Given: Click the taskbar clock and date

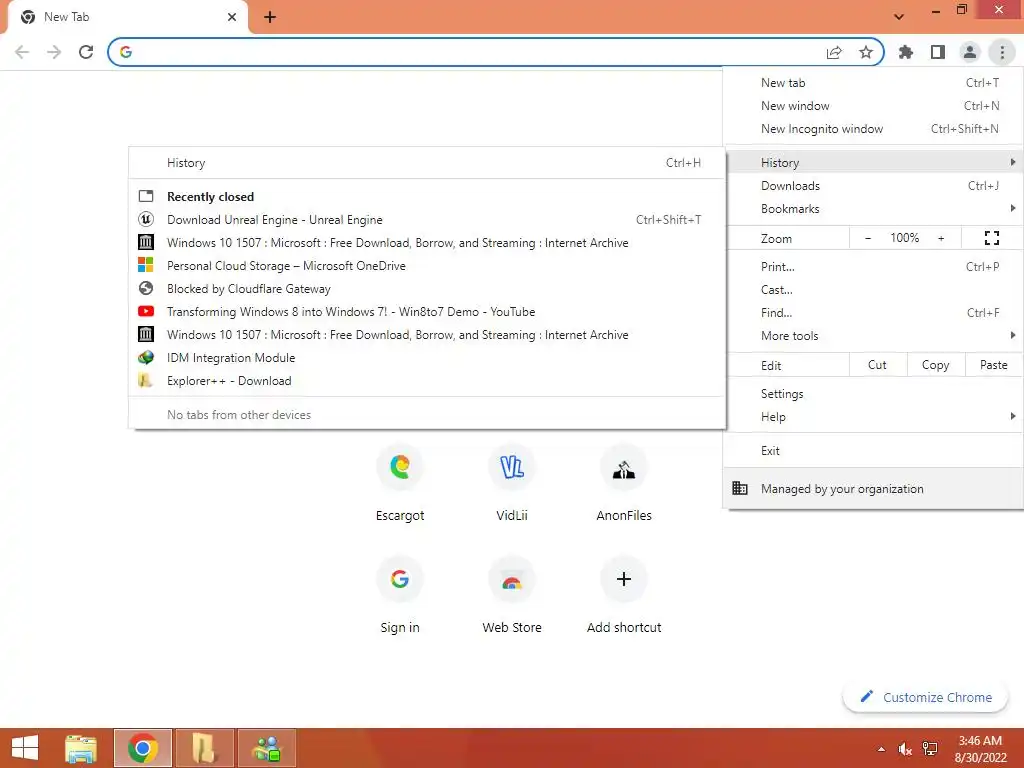Looking at the screenshot, I should tap(980, 749).
